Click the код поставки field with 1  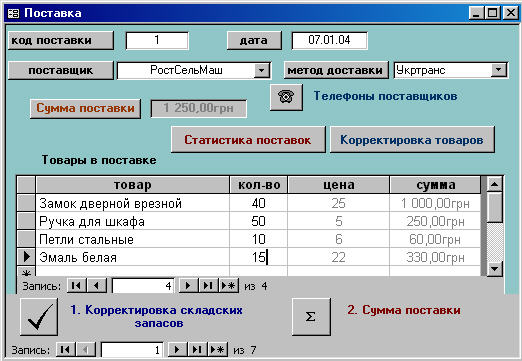(x=157, y=40)
